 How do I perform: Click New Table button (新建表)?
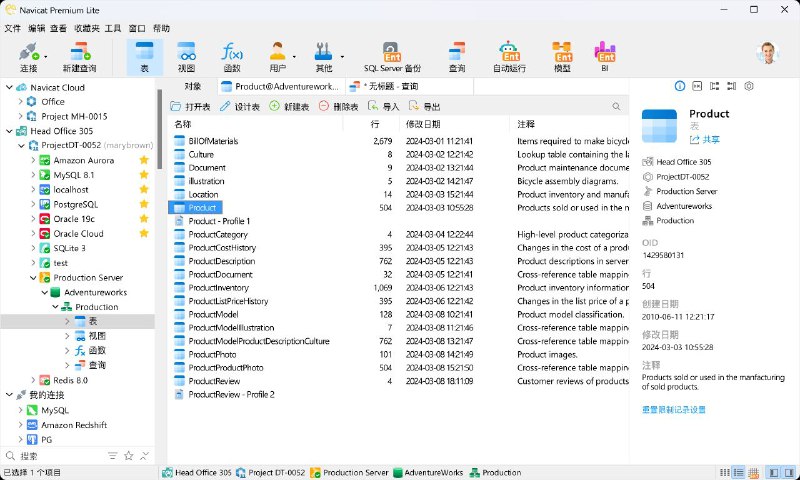(289, 107)
